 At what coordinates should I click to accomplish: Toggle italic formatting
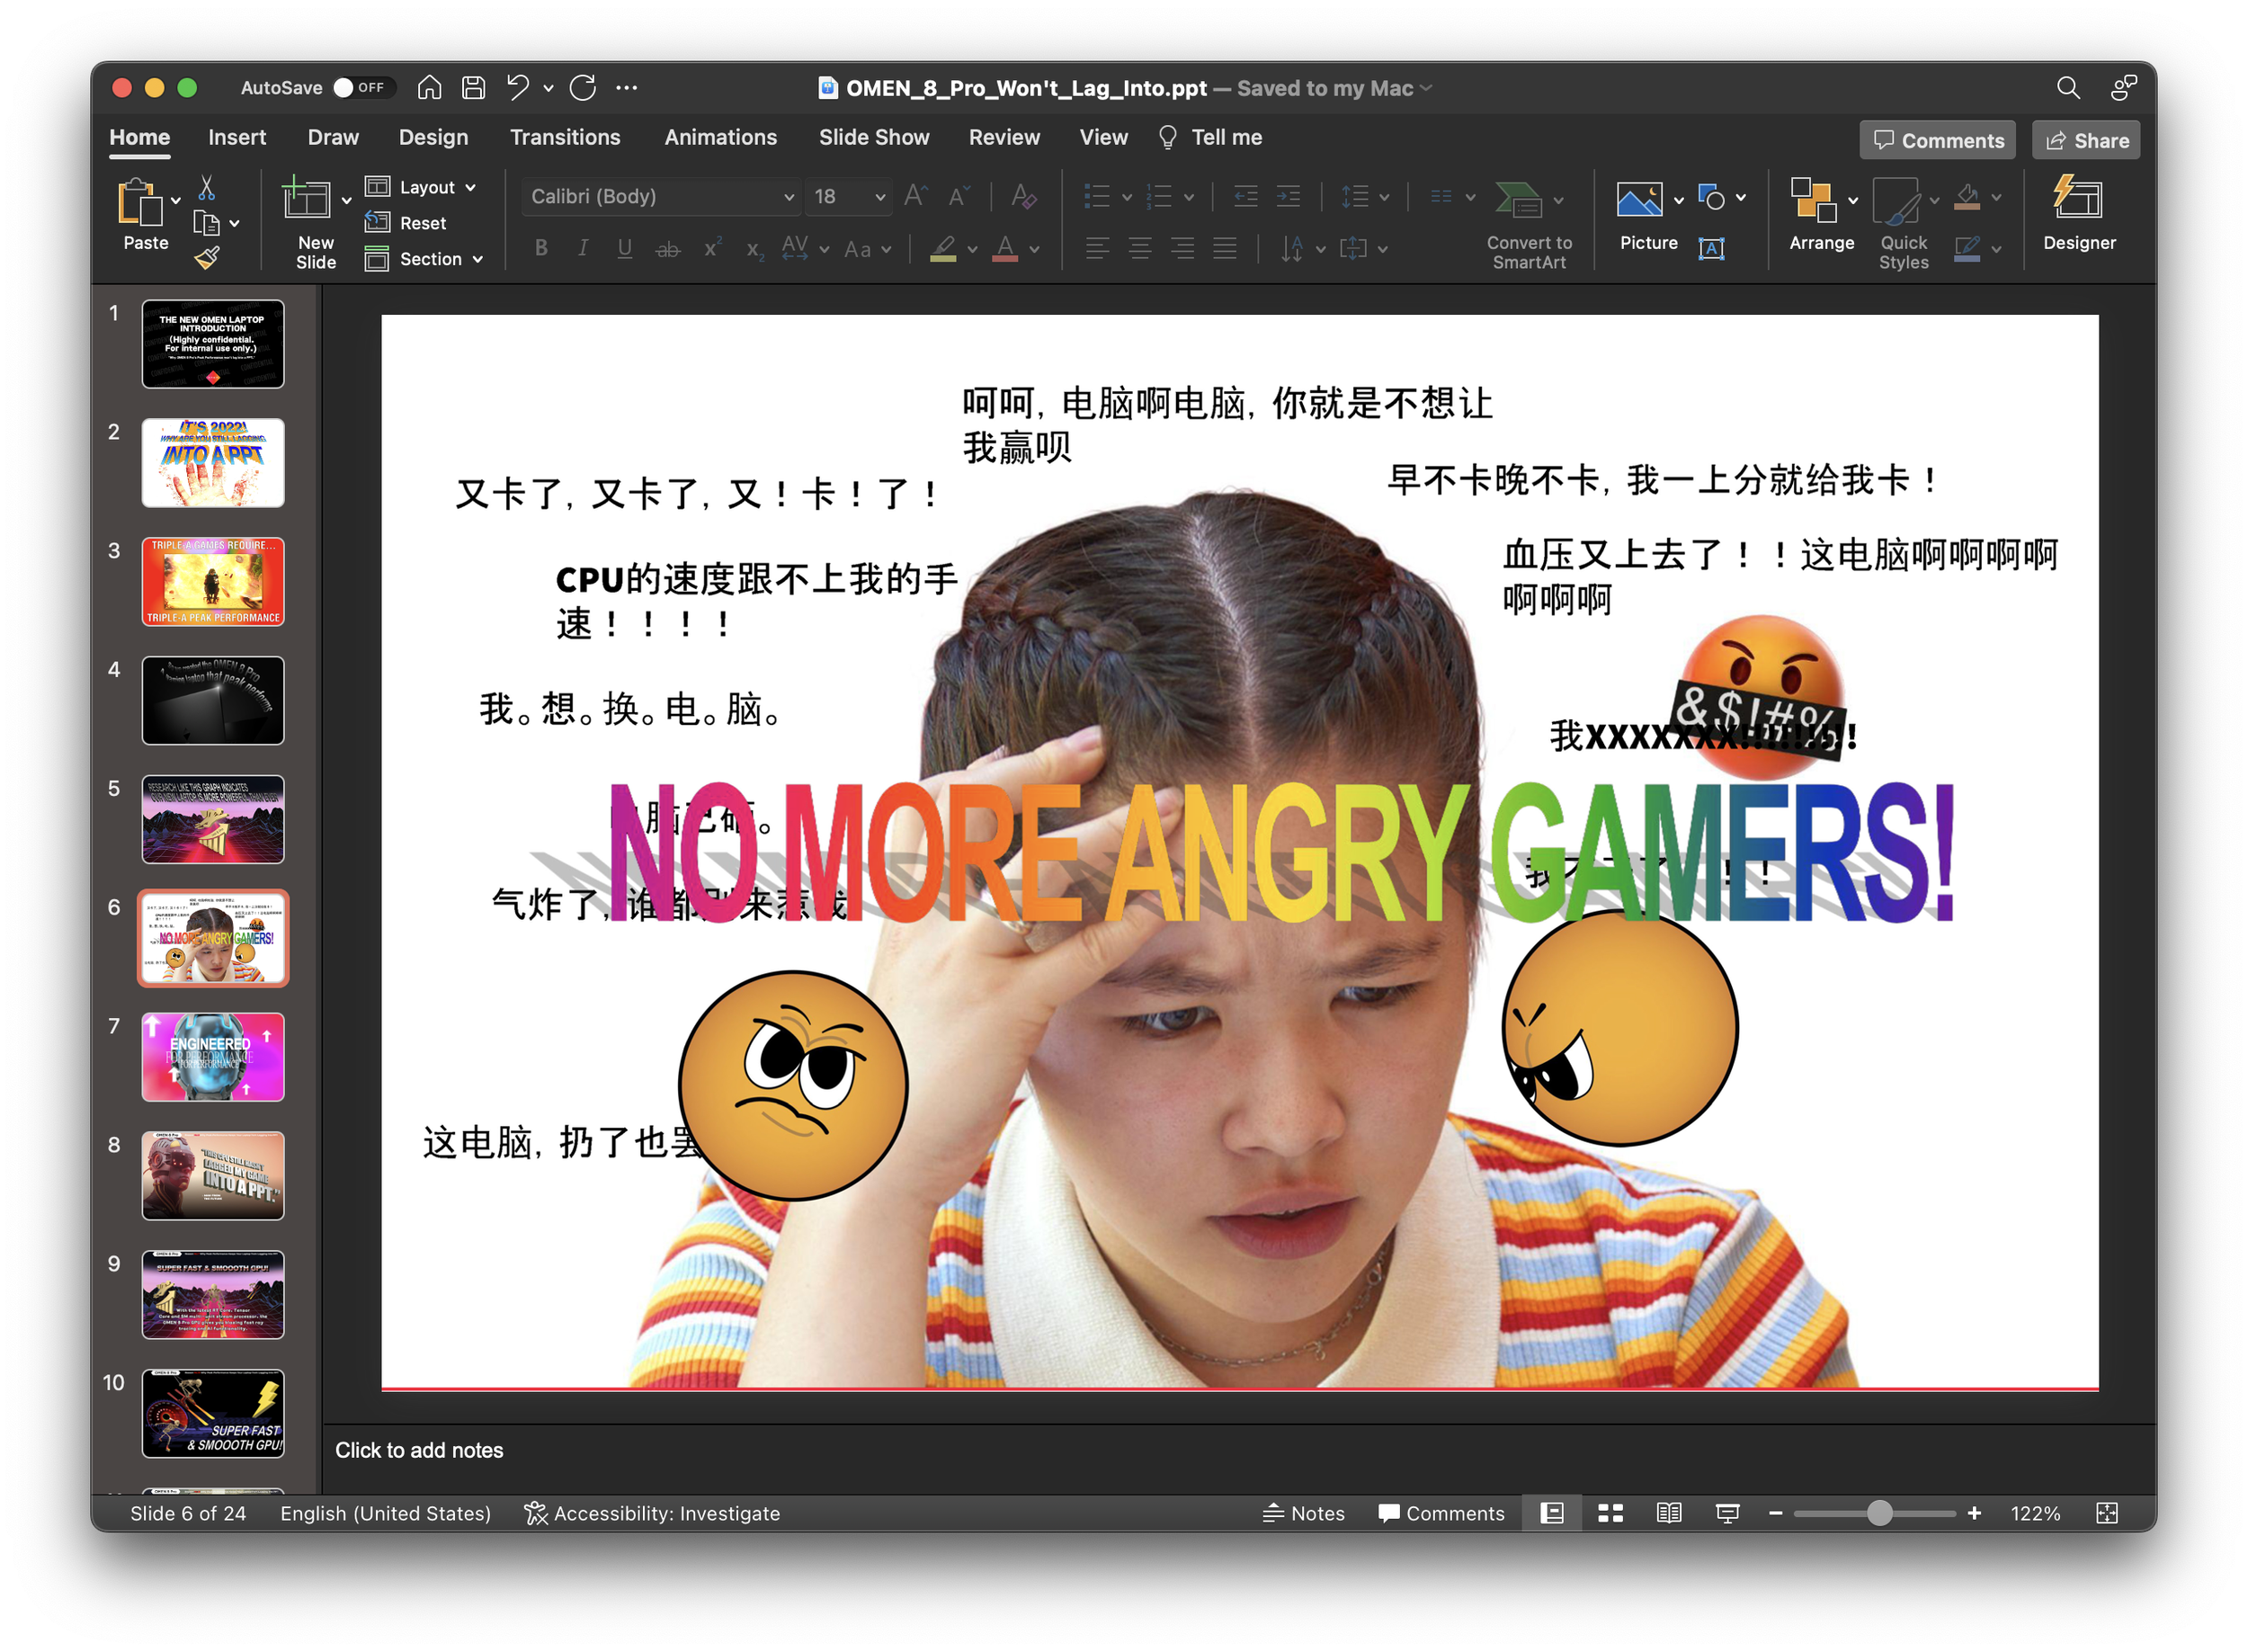[583, 248]
